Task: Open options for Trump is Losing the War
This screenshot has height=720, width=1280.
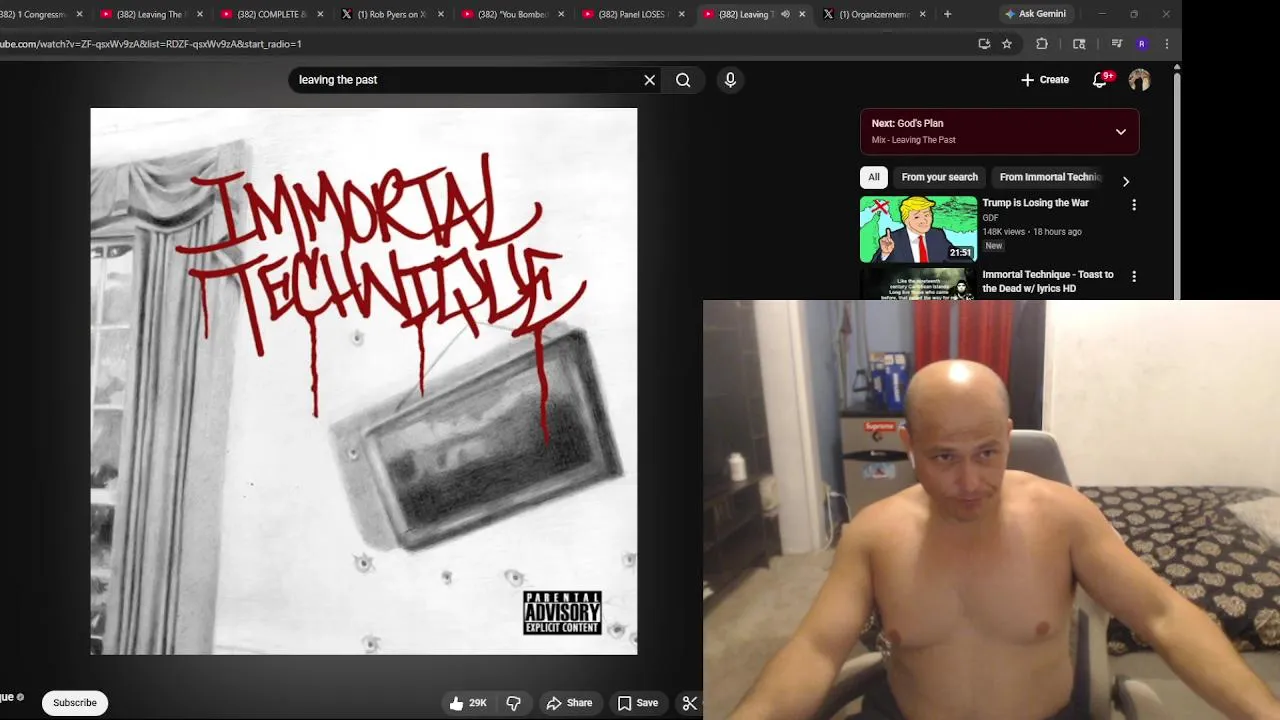Action: coord(1134,205)
